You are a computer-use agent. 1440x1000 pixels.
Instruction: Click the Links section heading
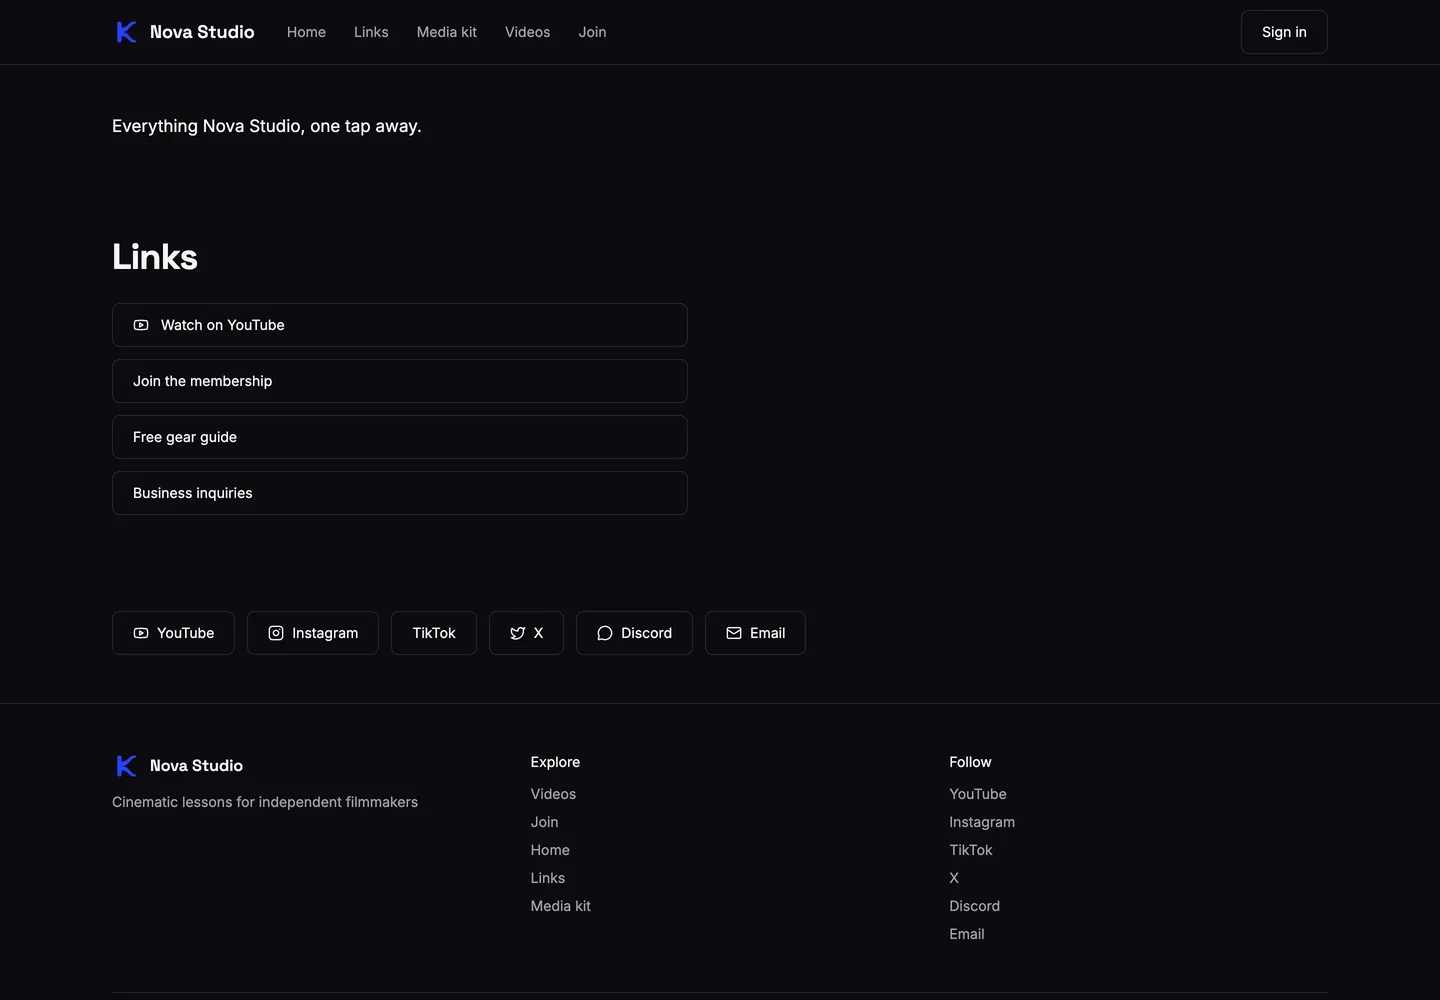click(155, 257)
